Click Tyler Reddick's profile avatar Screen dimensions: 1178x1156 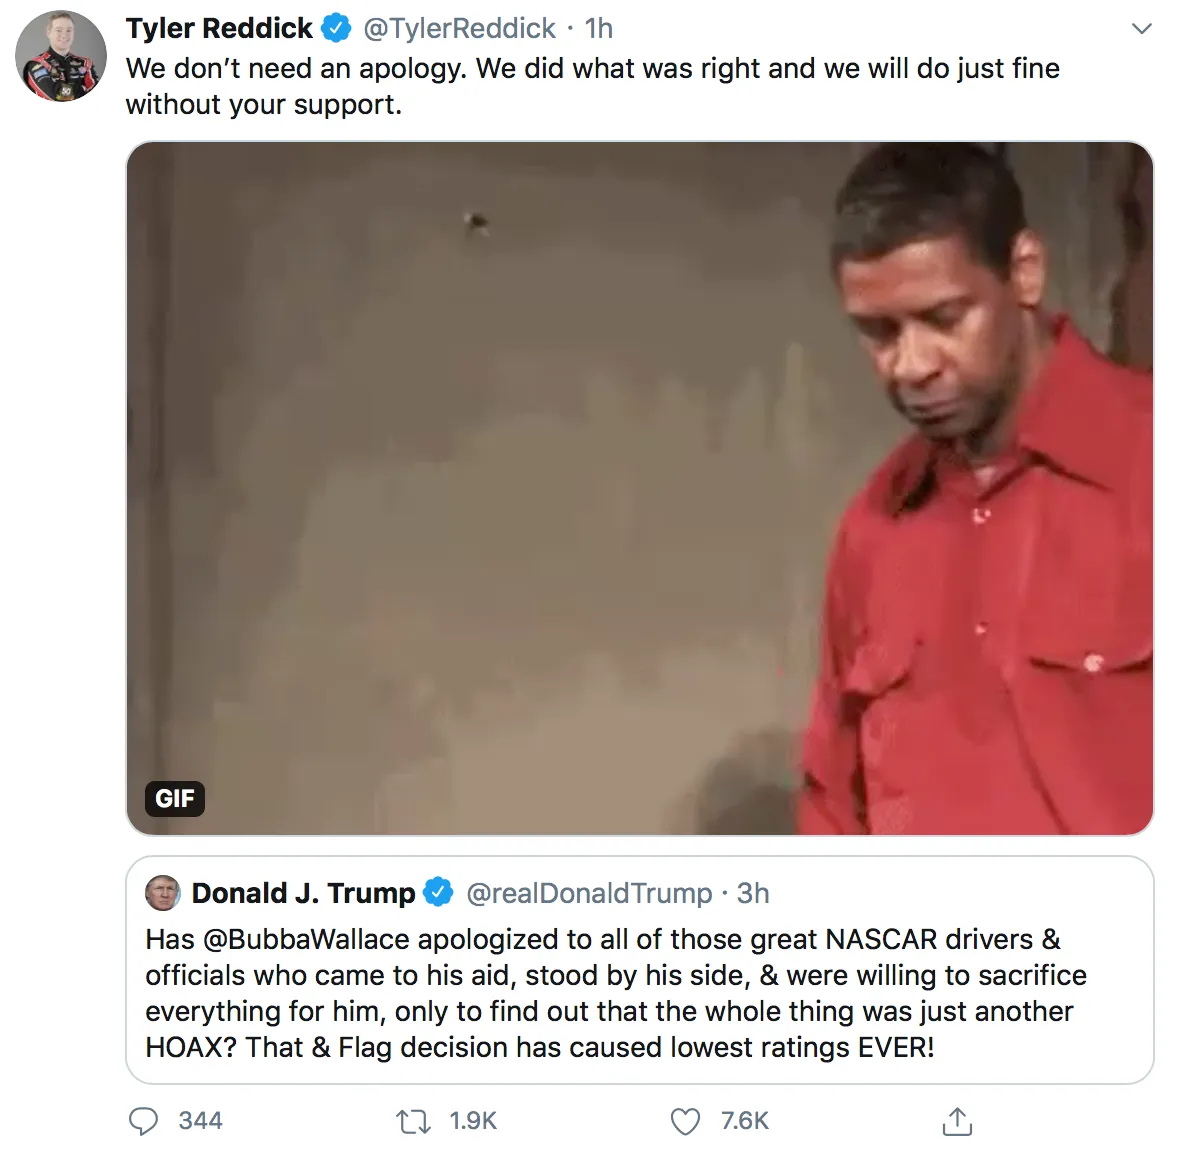coord(61,57)
